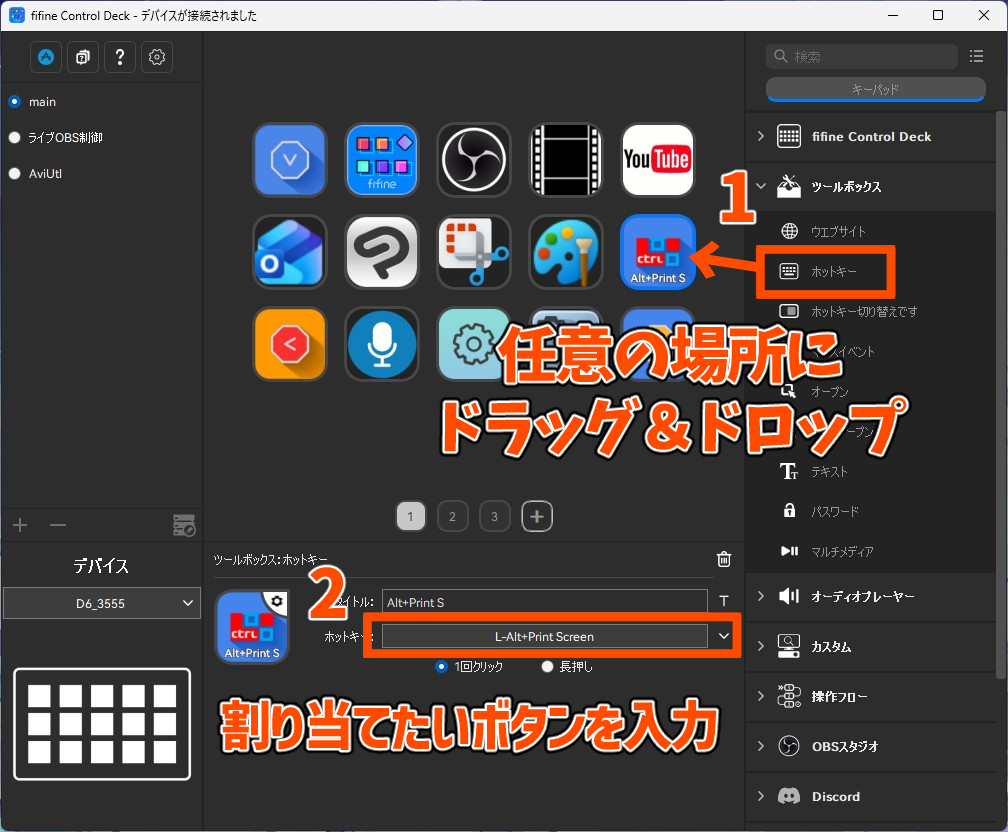Expand the Discord category
The width and height of the screenshot is (1008, 832).
tap(760, 796)
